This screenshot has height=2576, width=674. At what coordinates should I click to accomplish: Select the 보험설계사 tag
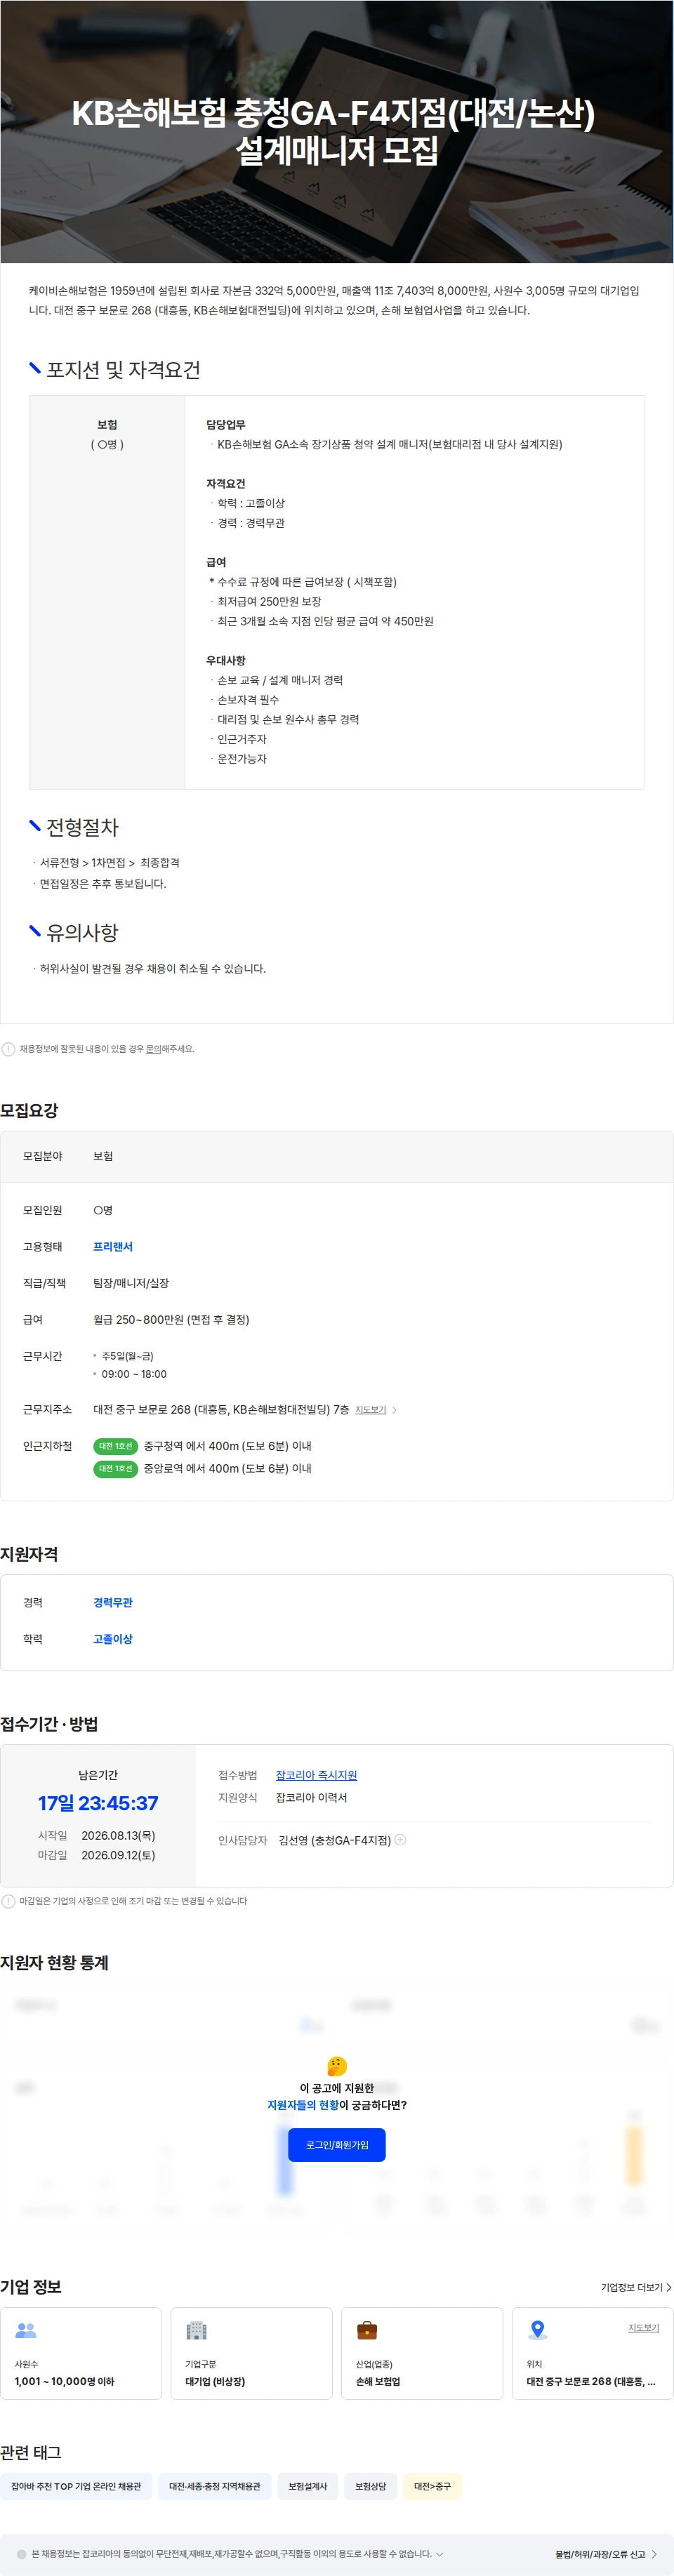pyautogui.click(x=307, y=2486)
